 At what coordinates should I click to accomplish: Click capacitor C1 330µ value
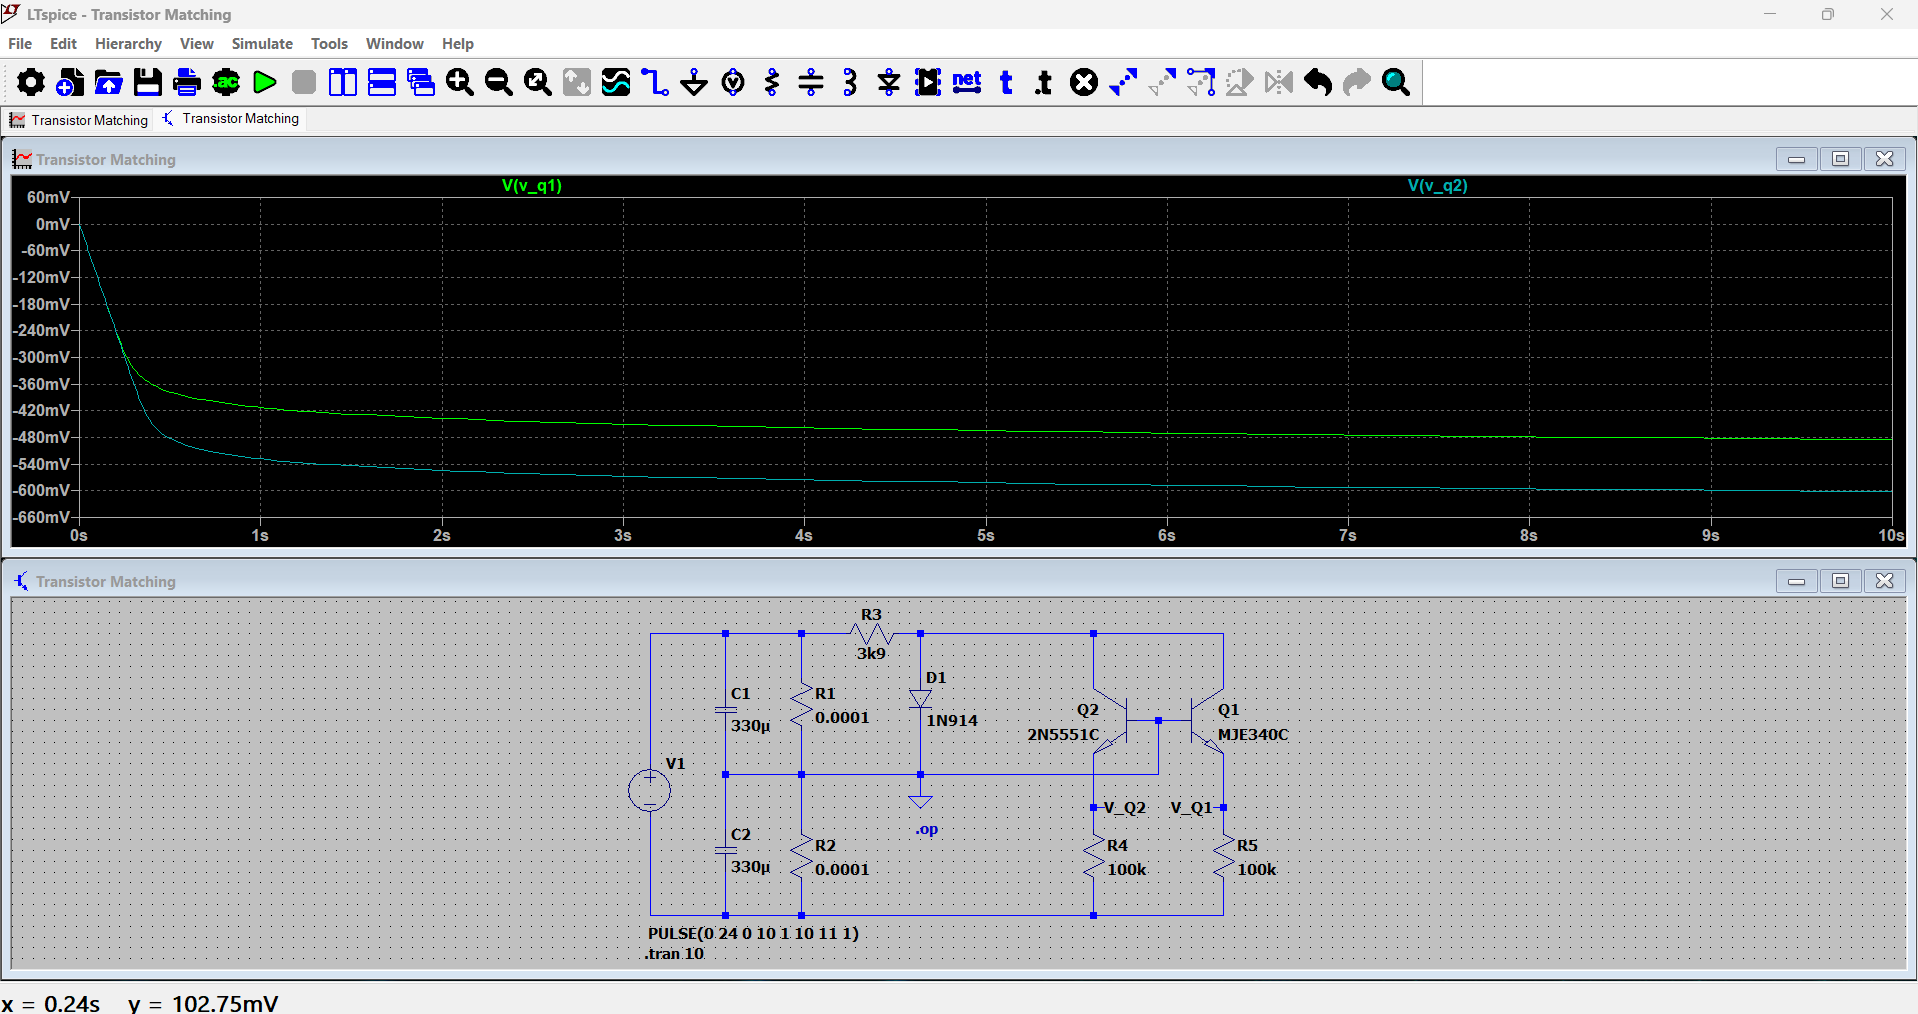[x=751, y=726]
